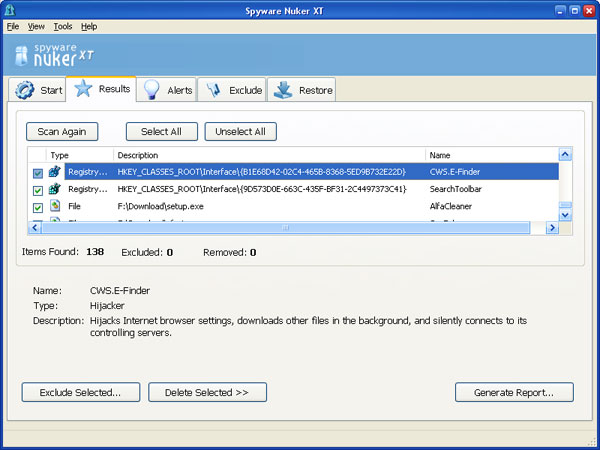
Task: Click the Removed: 0 counter
Action: tap(230, 253)
